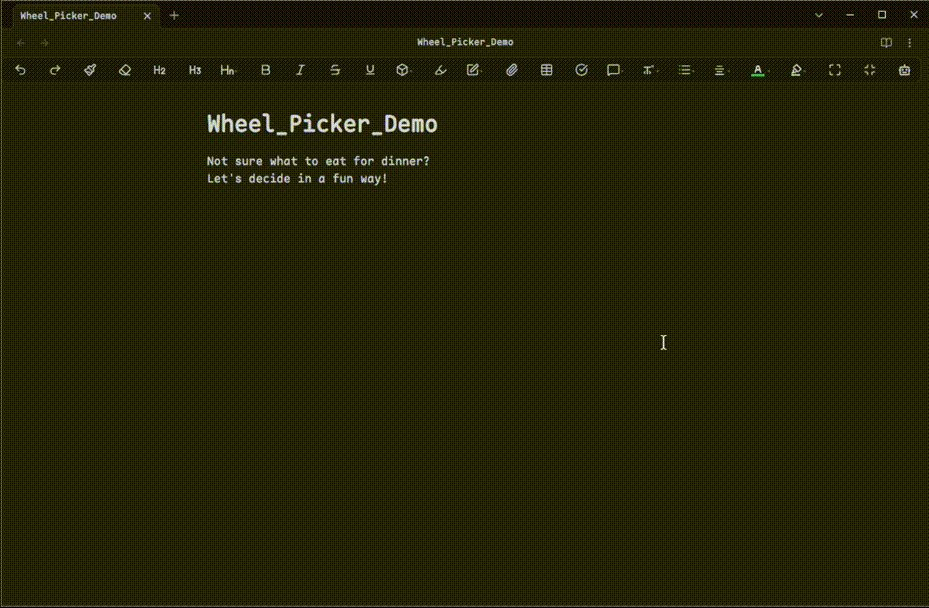Screen dimensions: 929x608
Task: Switch to reading view book icon
Action: (x=886, y=43)
